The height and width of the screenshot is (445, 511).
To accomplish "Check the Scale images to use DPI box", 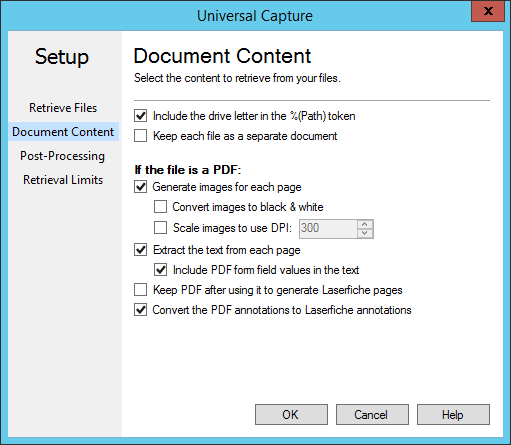I will pyautogui.click(x=160, y=228).
